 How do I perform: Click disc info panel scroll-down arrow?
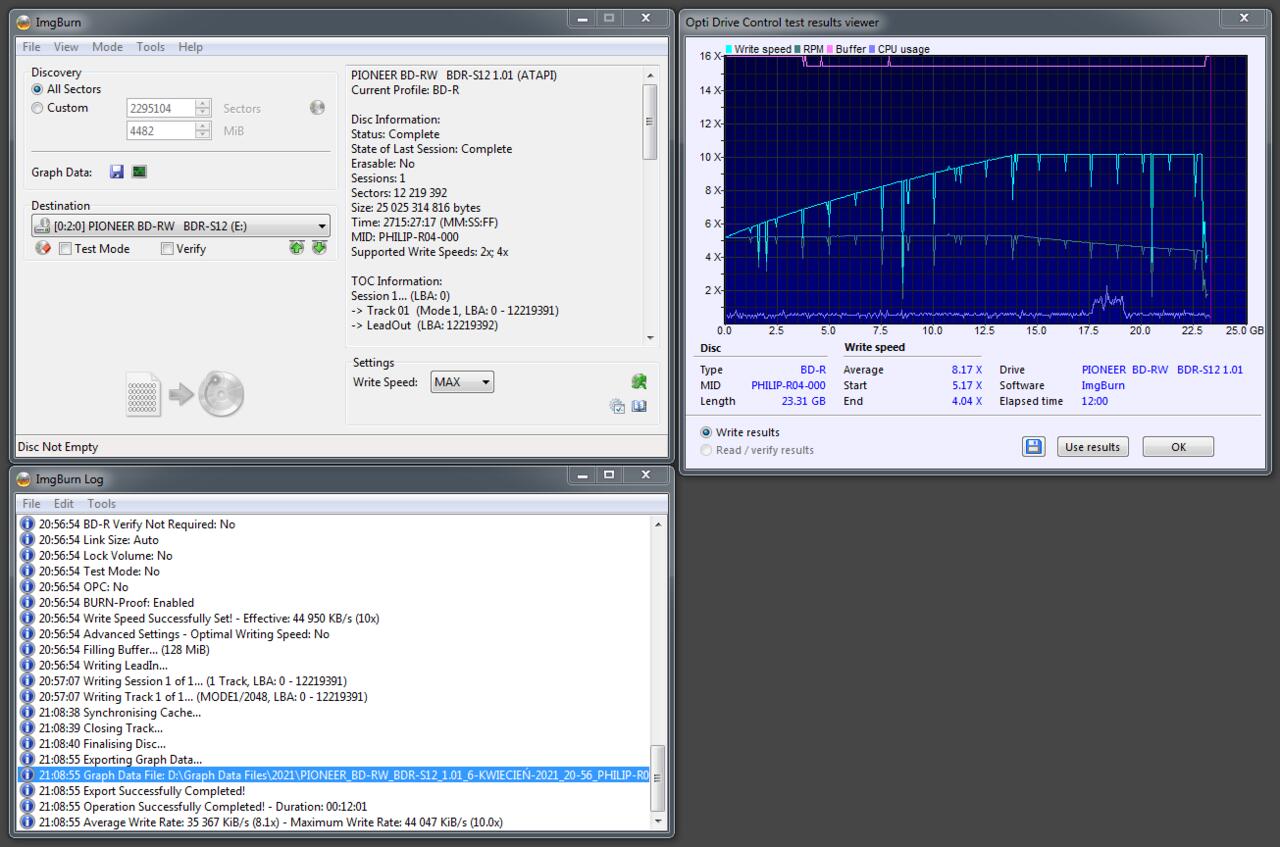(x=650, y=338)
